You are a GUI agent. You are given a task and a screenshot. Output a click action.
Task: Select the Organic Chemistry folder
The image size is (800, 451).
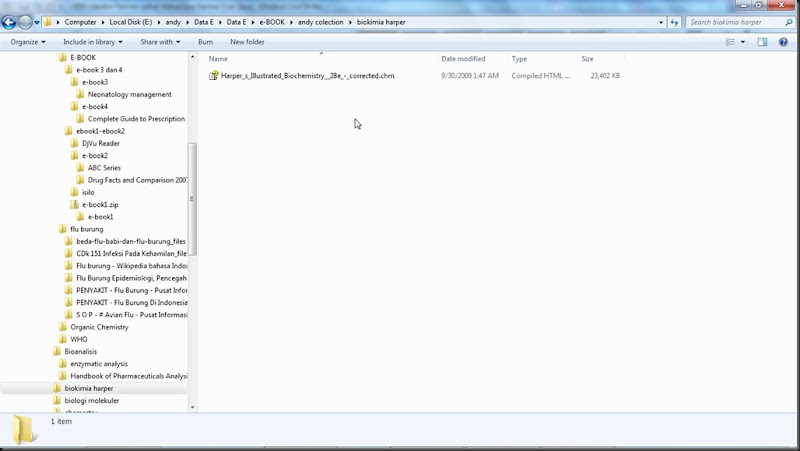(x=99, y=327)
